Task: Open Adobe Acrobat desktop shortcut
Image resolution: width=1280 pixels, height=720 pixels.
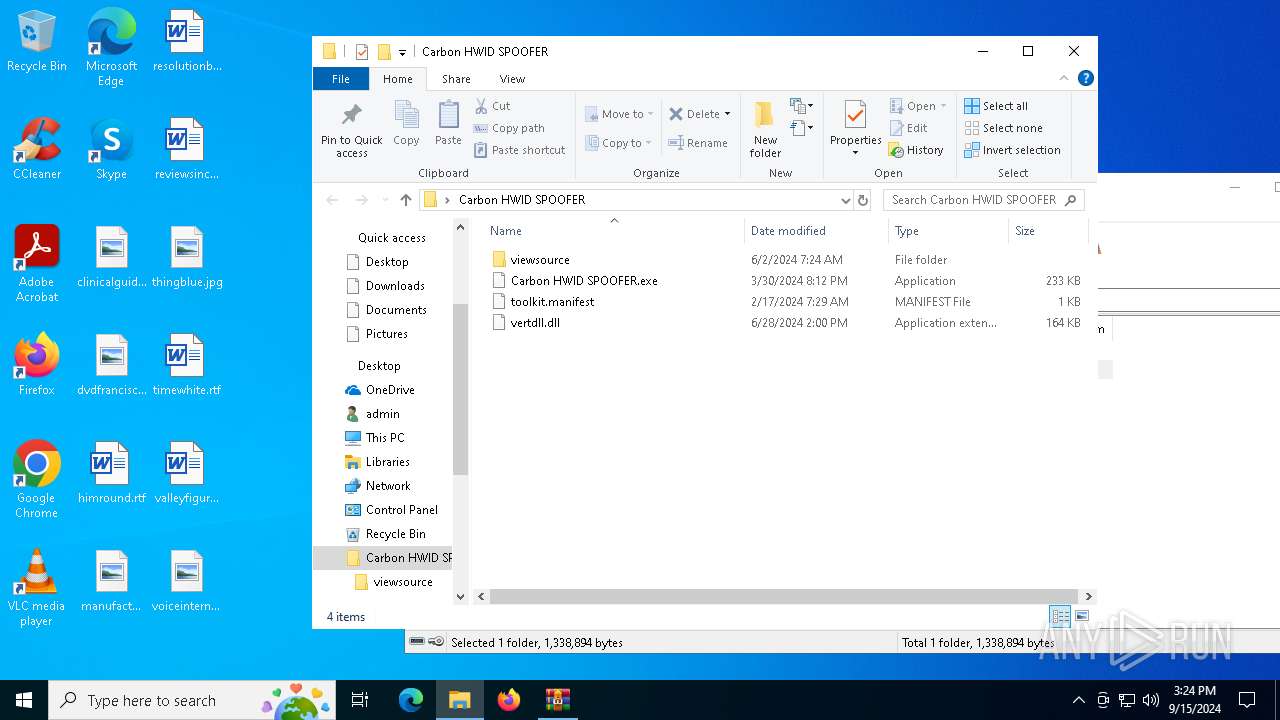Action: [37, 264]
